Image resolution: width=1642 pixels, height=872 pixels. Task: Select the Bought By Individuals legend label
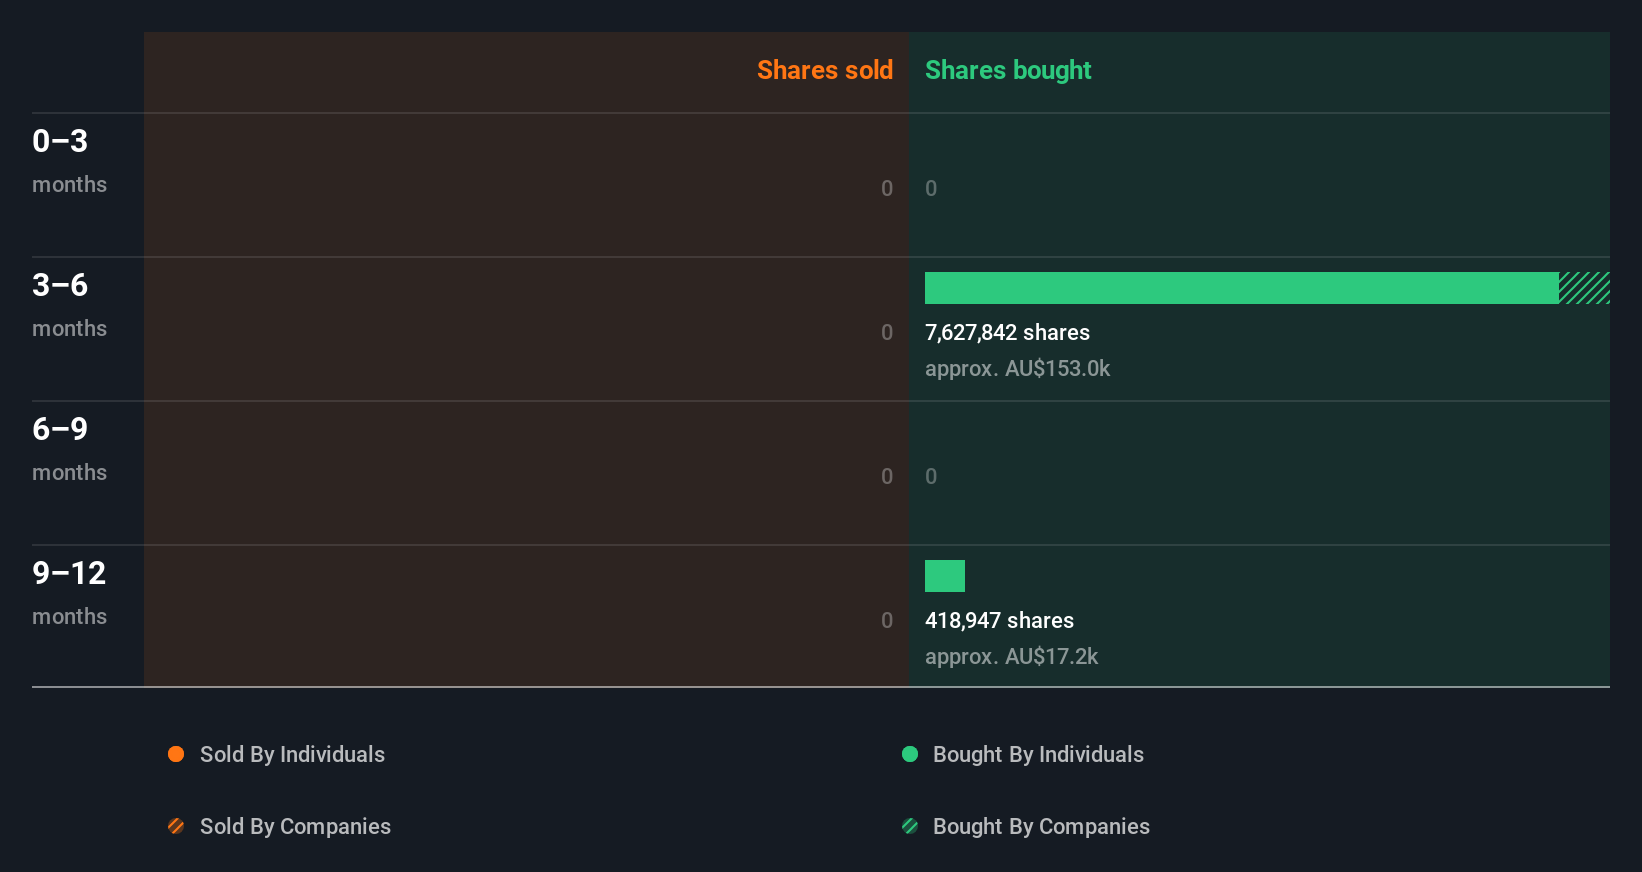tap(1038, 754)
